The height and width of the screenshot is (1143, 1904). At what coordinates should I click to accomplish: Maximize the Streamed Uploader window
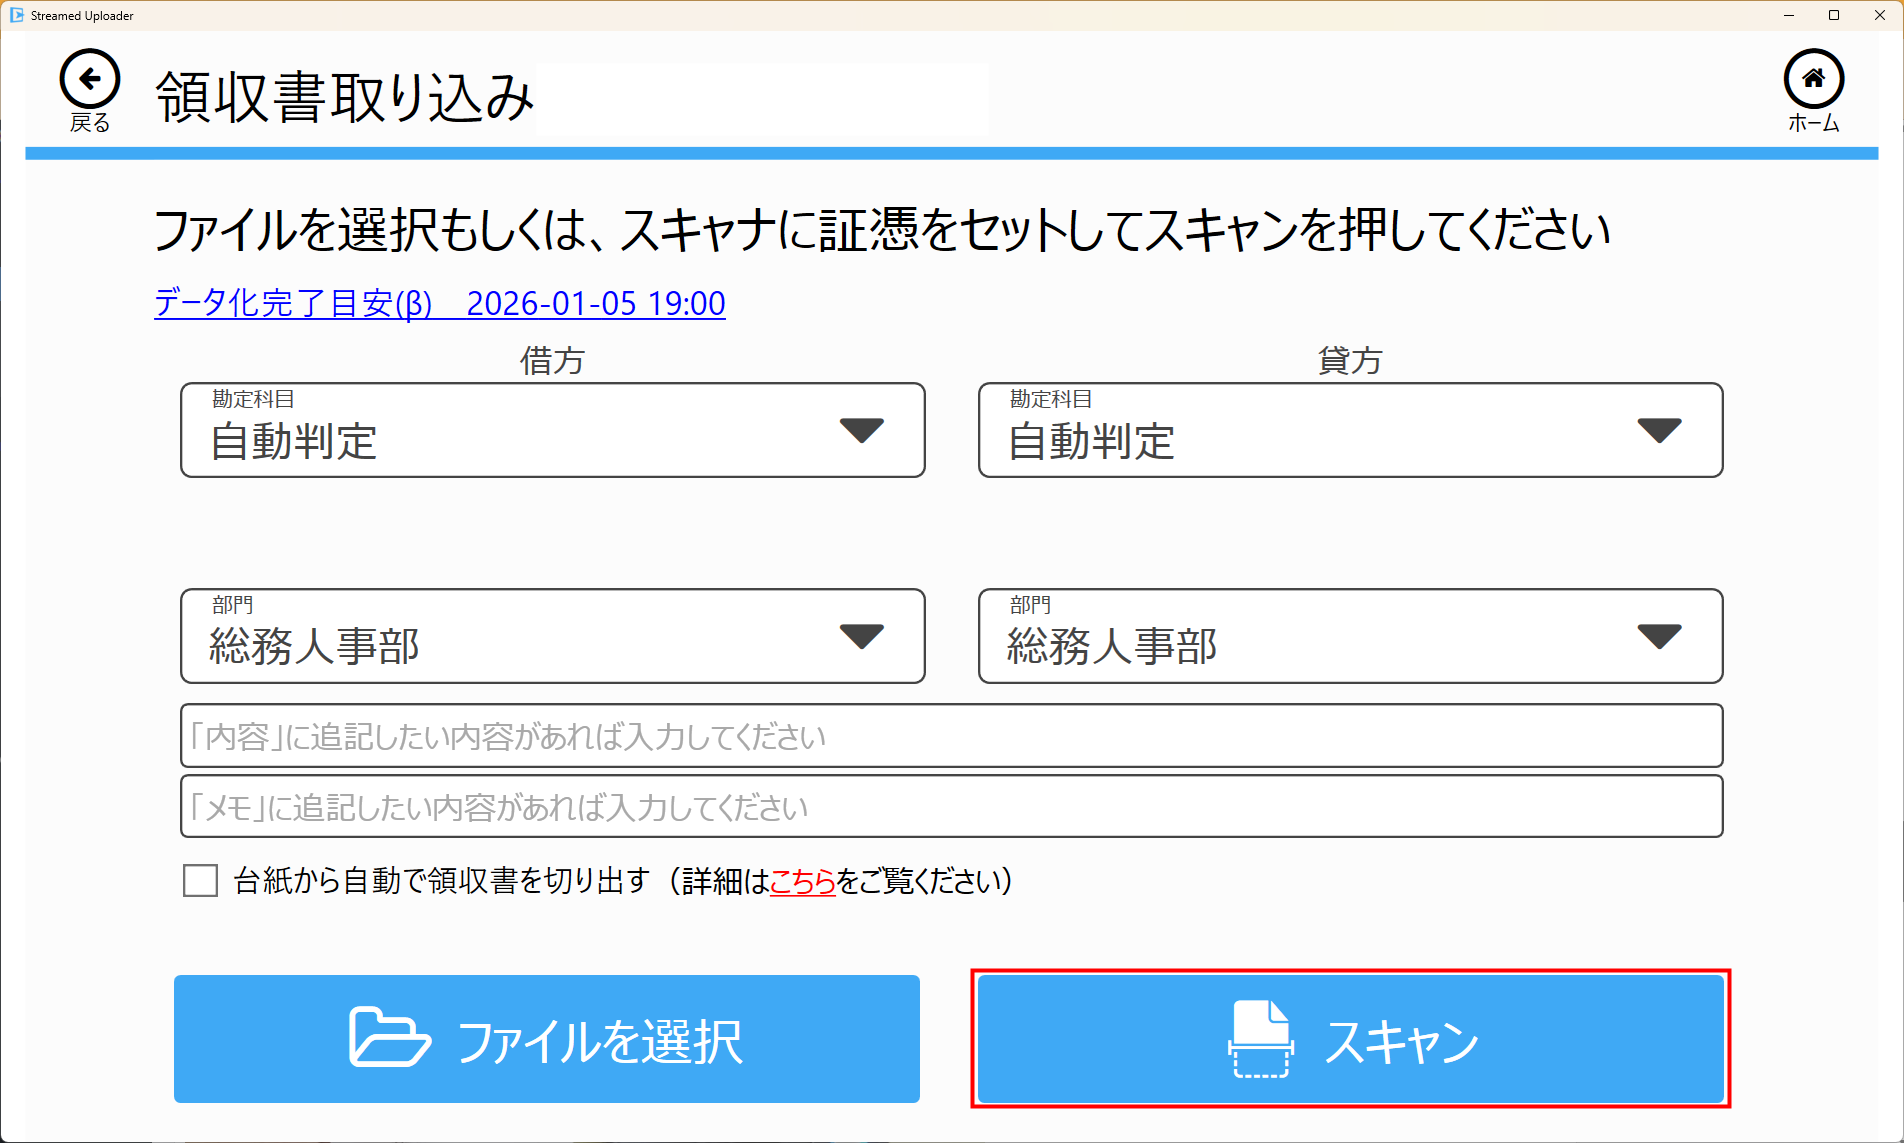coord(1834,15)
